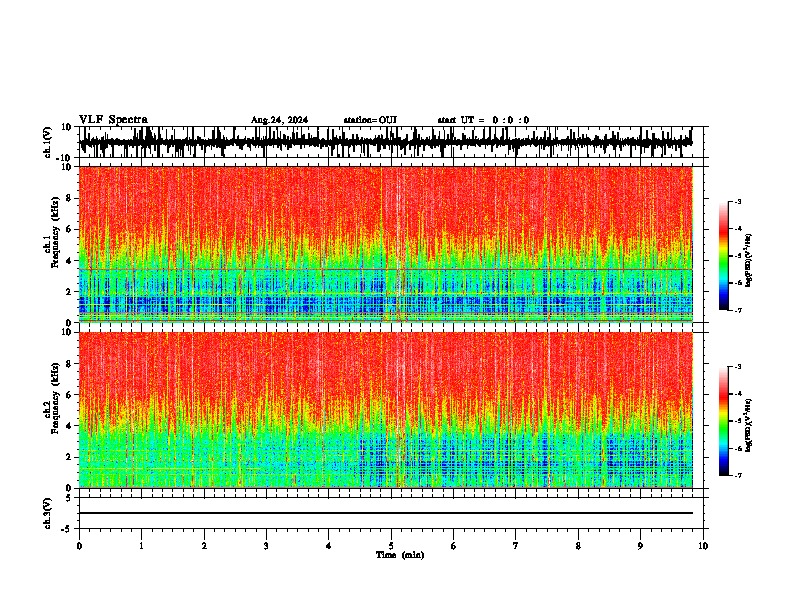
Task: Select the "Time (min)" axis label
Action: tap(400, 555)
